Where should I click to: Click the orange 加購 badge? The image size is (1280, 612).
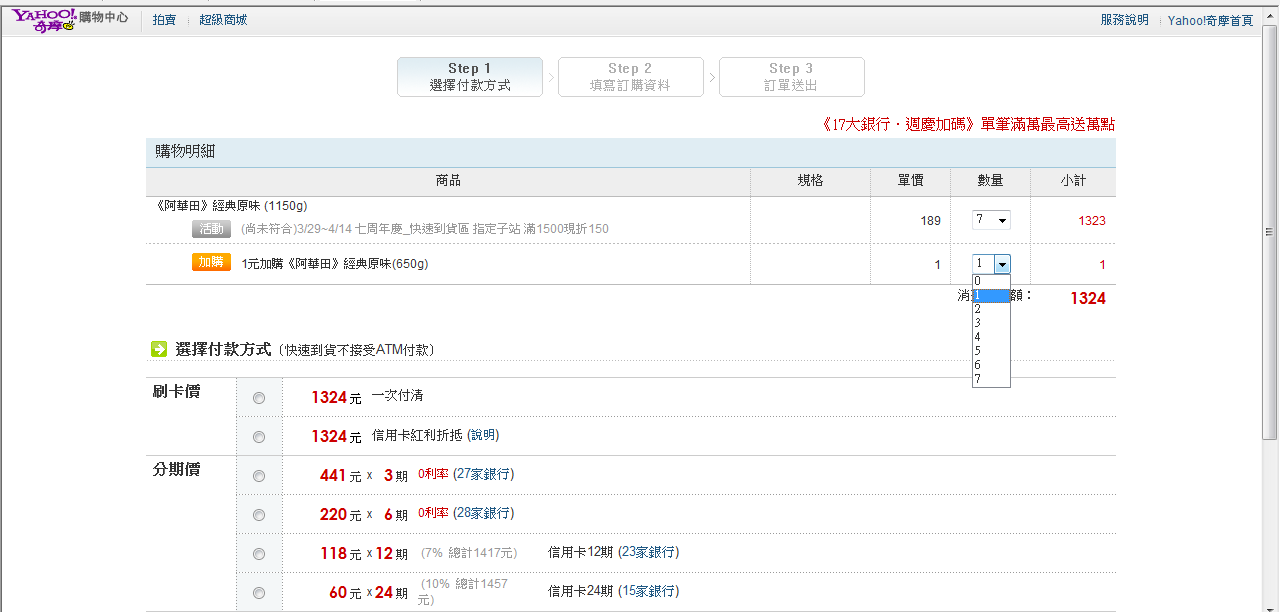tap(212, 263)
